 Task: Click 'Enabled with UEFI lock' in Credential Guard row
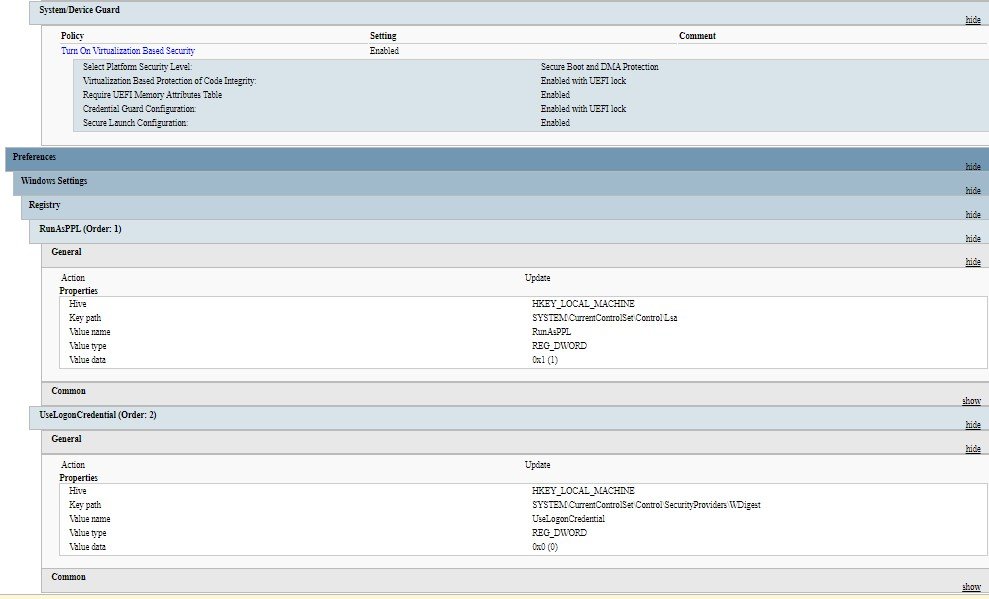(583, 108)
